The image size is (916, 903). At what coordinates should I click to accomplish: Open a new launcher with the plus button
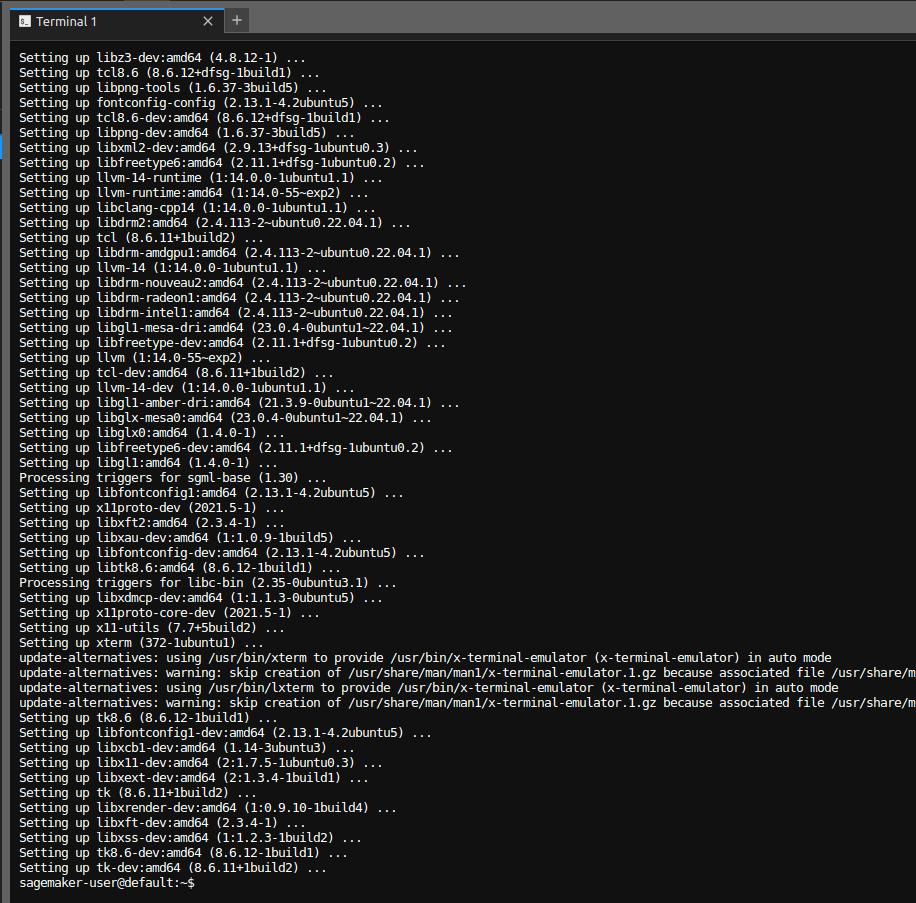(237, 20)
